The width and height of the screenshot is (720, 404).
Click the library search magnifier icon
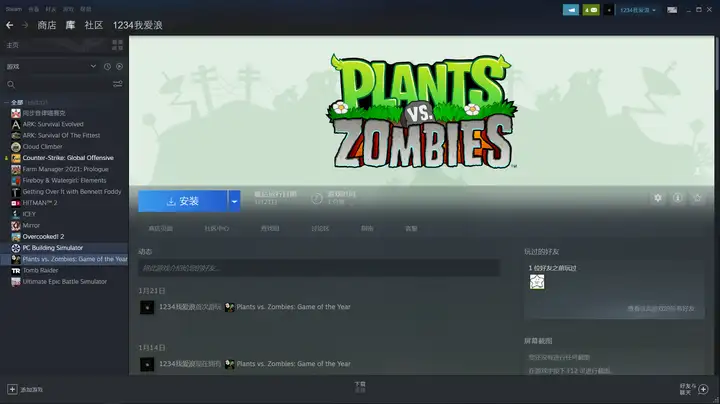pyautogui.click(x=11, y=84)
